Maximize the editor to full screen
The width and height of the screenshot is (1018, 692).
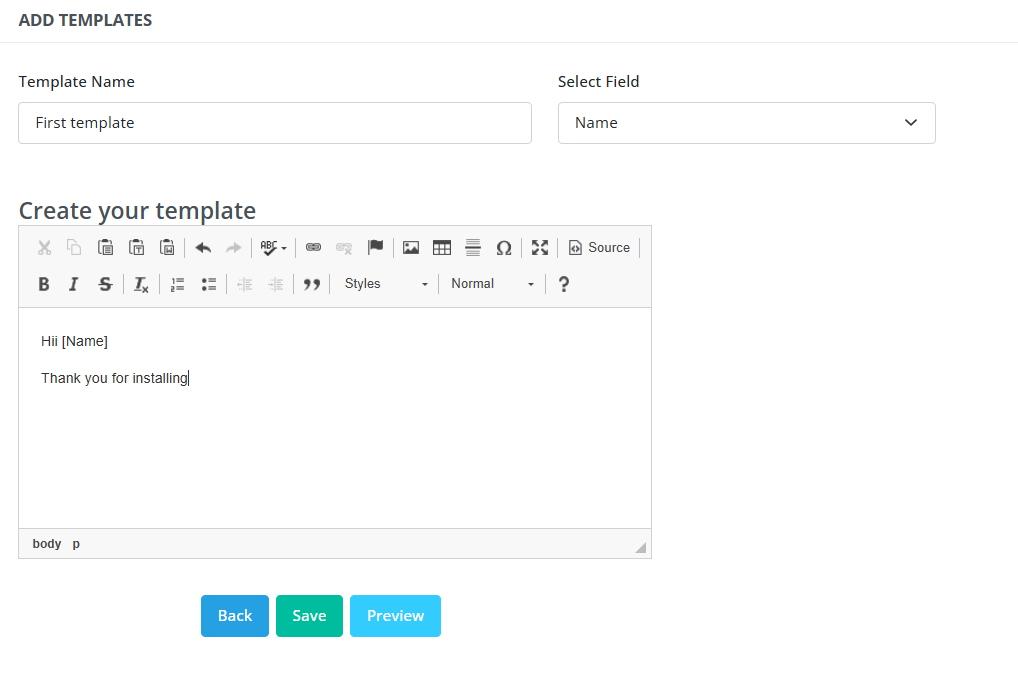click(540, 247)
